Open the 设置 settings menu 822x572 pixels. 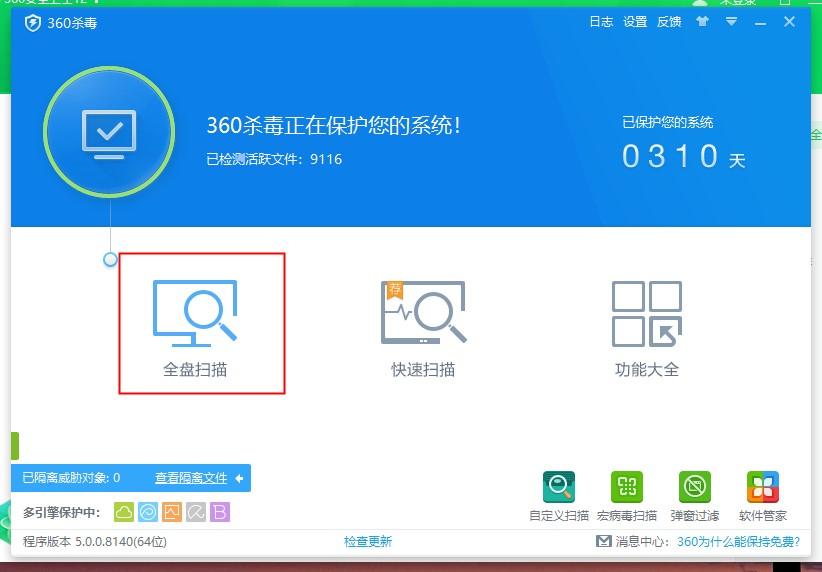635,21
